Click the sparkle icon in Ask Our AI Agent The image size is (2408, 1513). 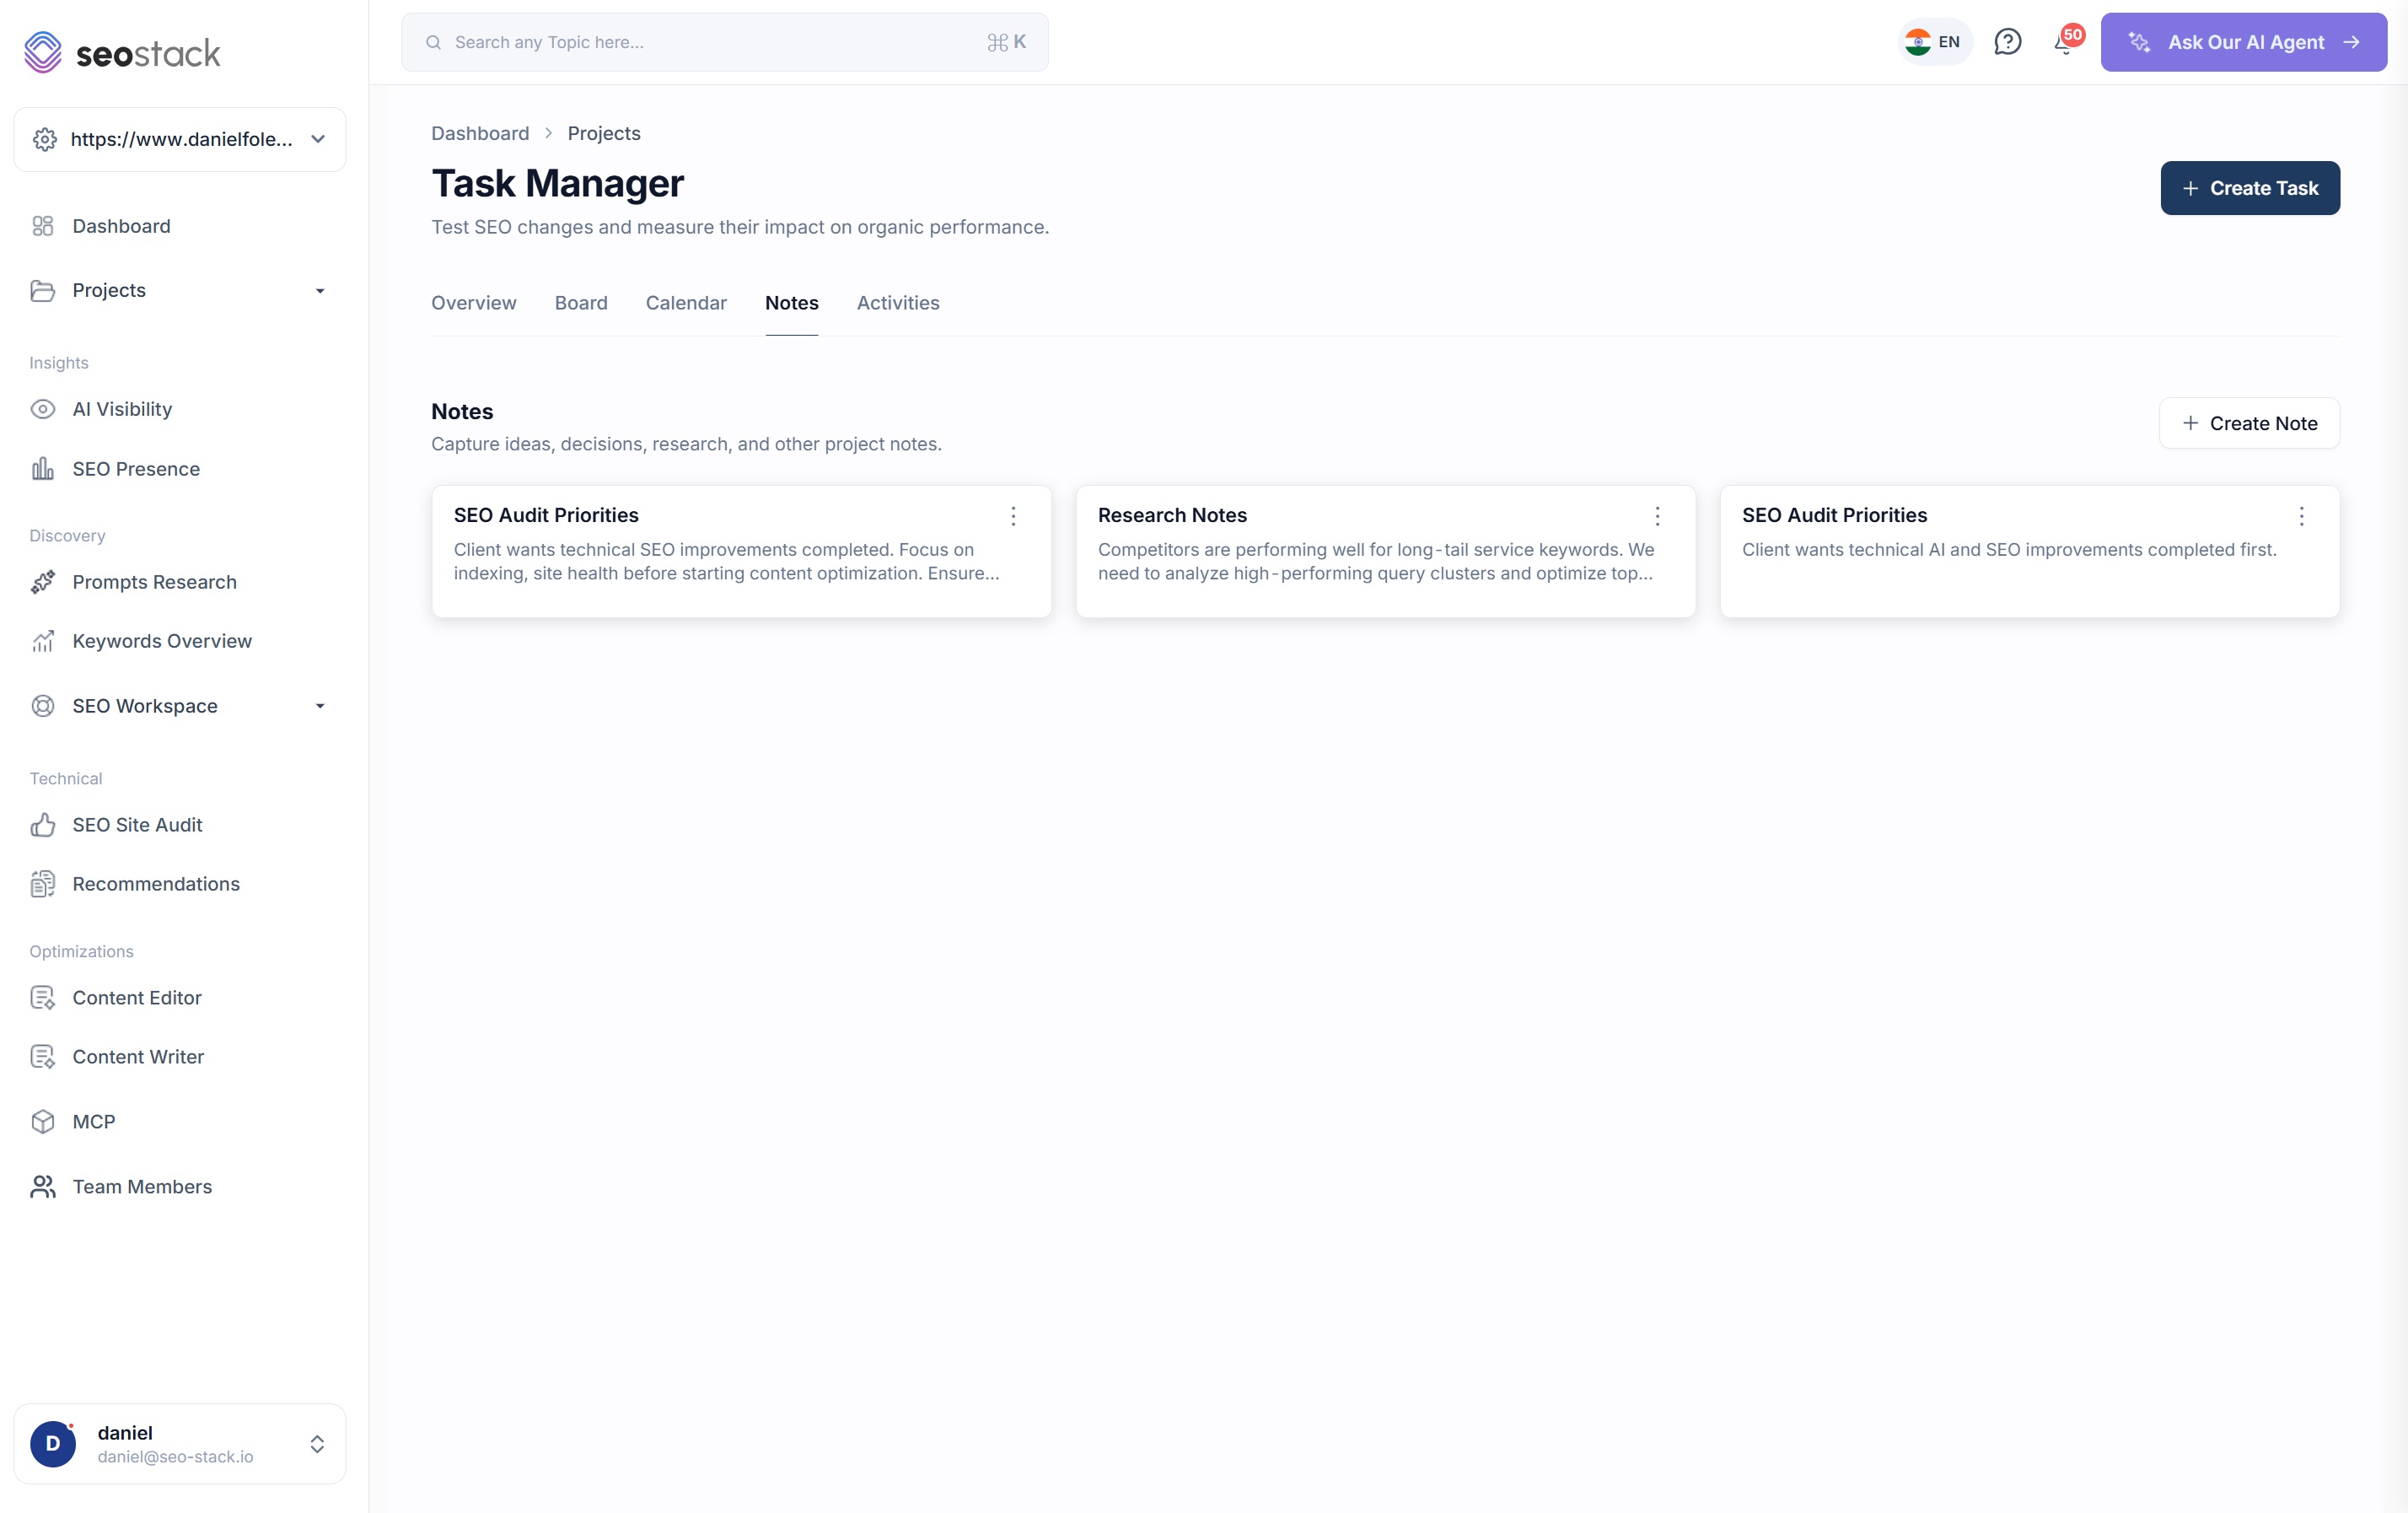pyautogui.click(x=2139, y=42)
